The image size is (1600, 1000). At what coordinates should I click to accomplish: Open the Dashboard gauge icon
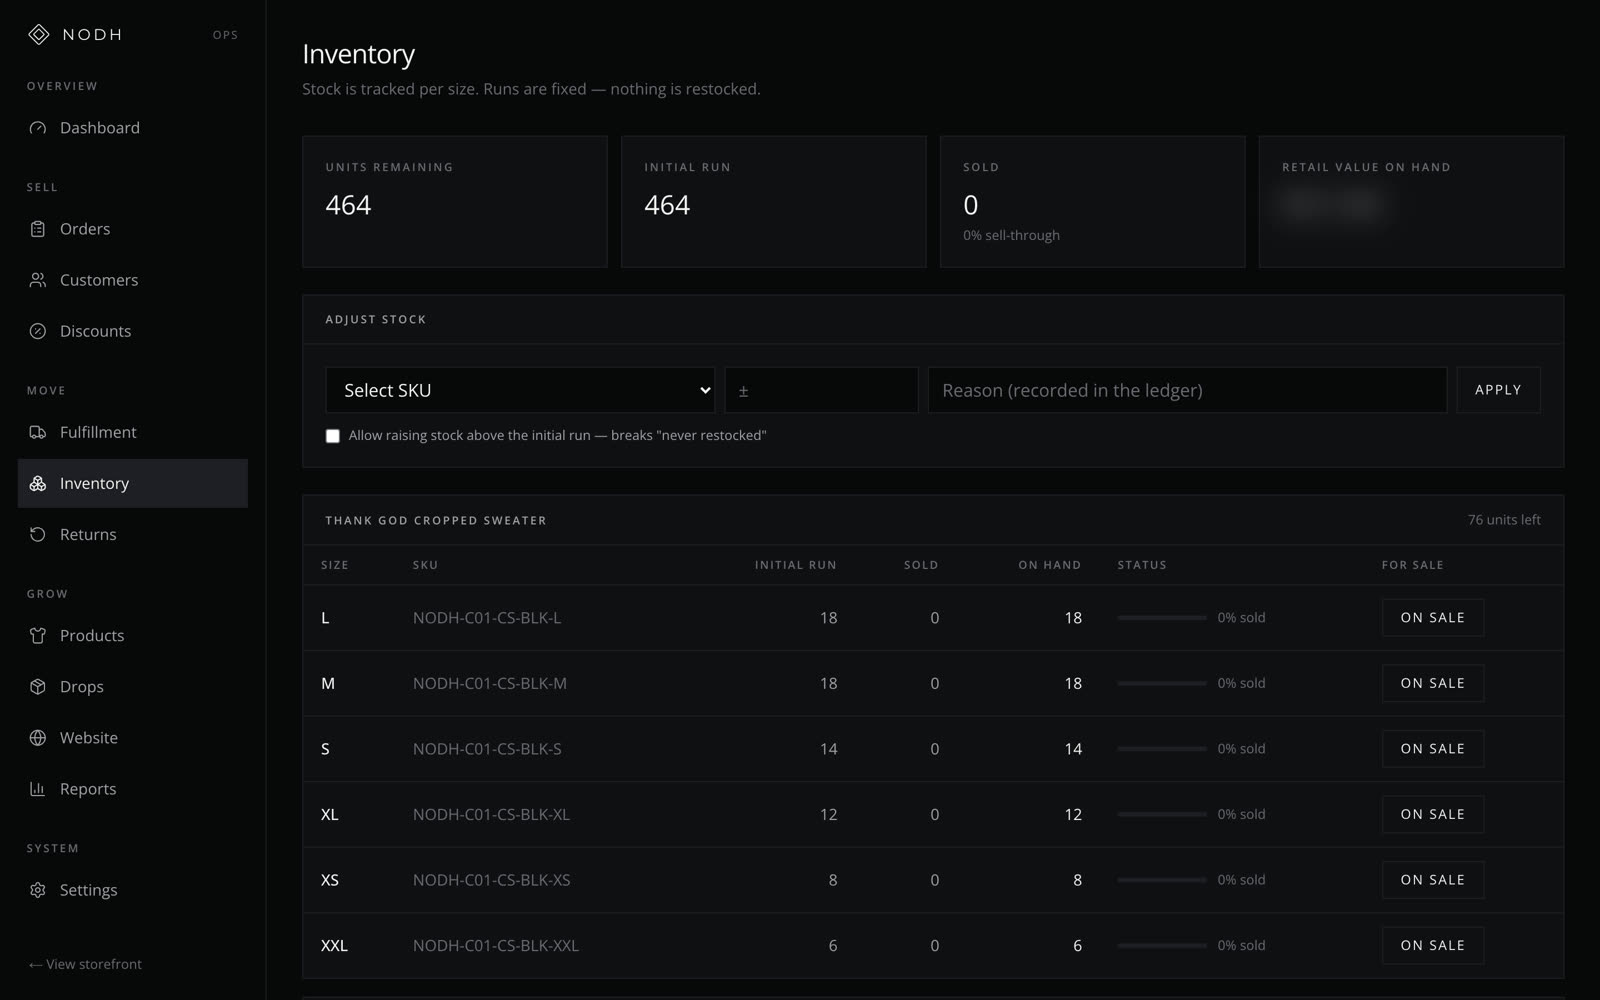pyautogui.click(x=38, y=128)
